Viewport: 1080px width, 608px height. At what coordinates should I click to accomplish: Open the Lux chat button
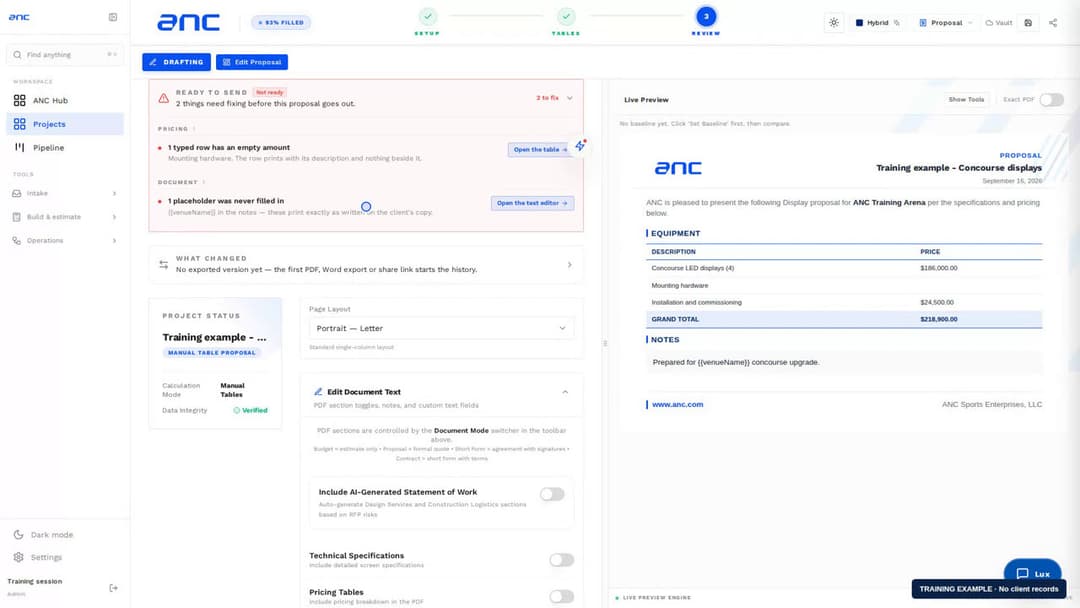pos(1032,573)
